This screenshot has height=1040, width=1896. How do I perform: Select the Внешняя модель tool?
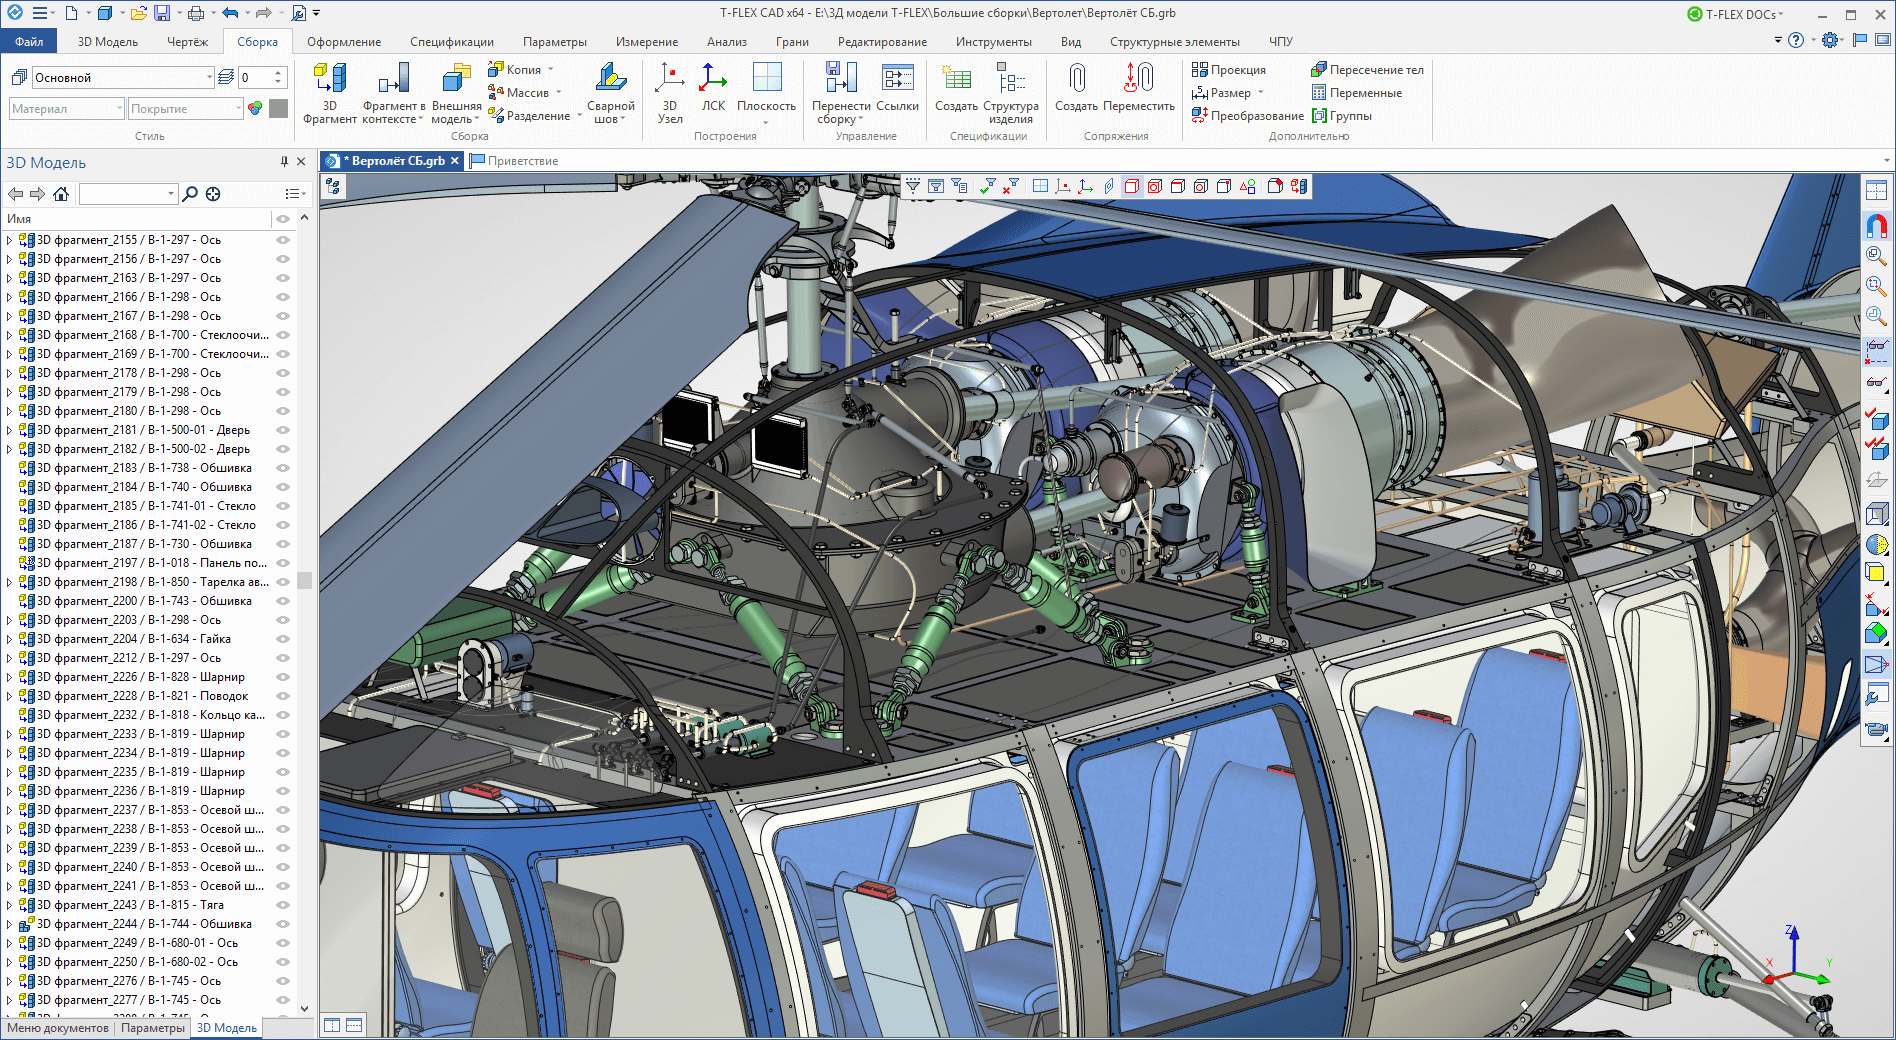point(456,92)
